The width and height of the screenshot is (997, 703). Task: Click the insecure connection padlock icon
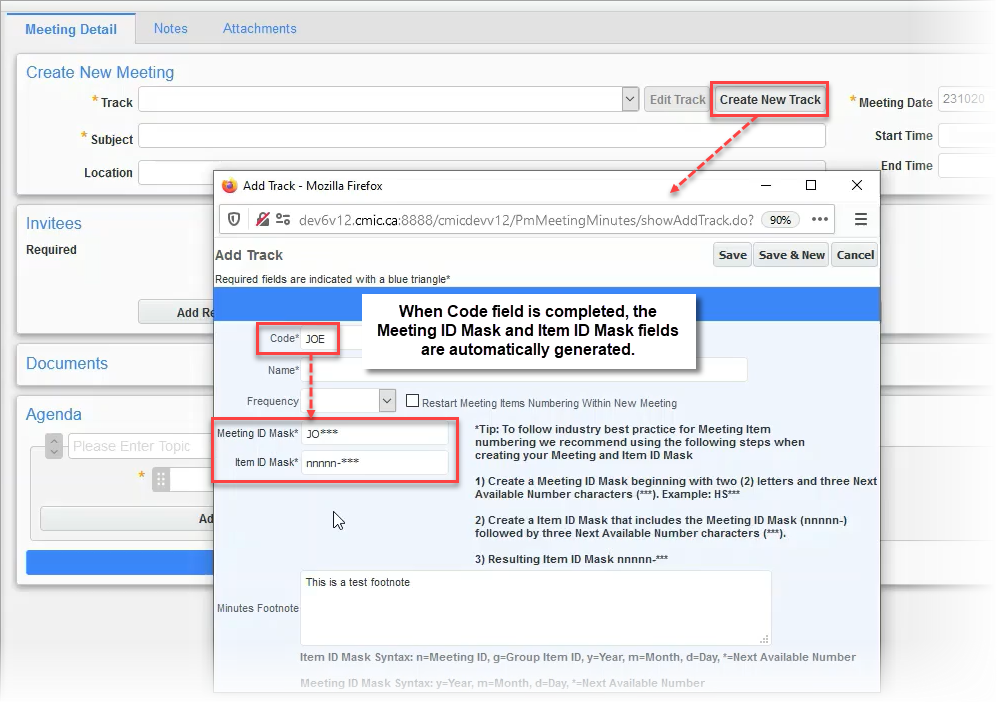click(x=262, y=219)
